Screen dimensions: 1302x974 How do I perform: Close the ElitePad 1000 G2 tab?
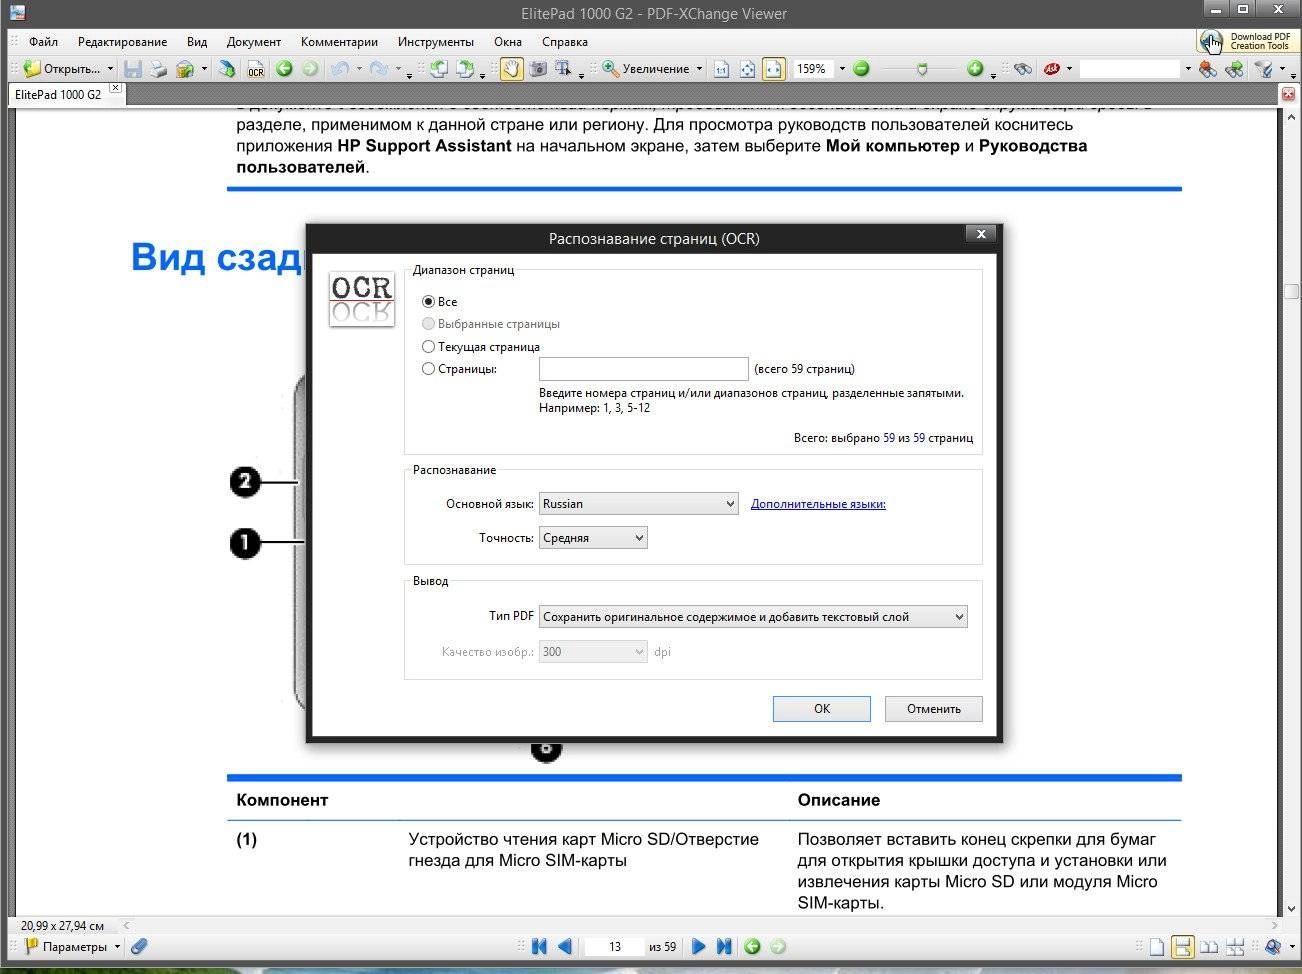pyautogui.click(x=115, y=88)
